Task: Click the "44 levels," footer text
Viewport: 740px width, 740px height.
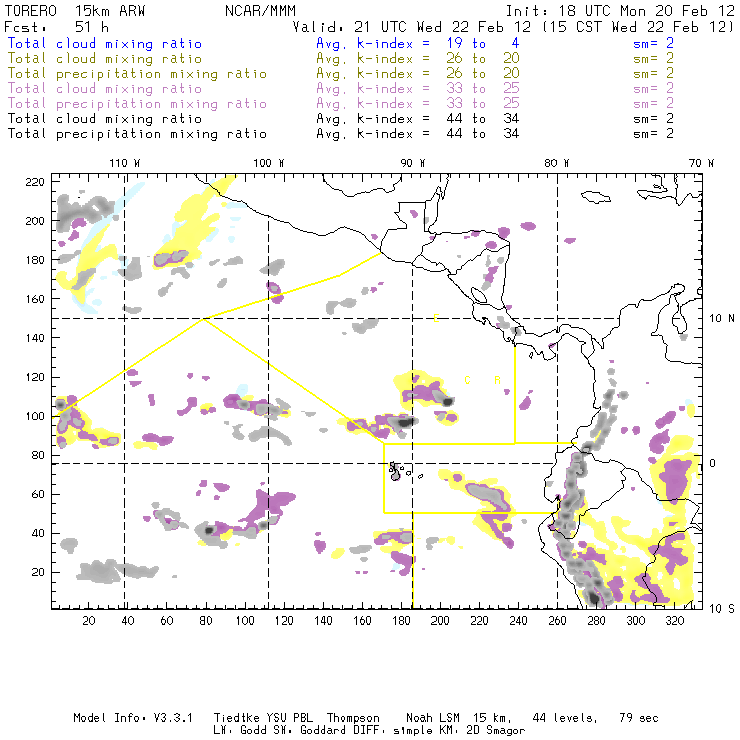Action: point(565,718)
